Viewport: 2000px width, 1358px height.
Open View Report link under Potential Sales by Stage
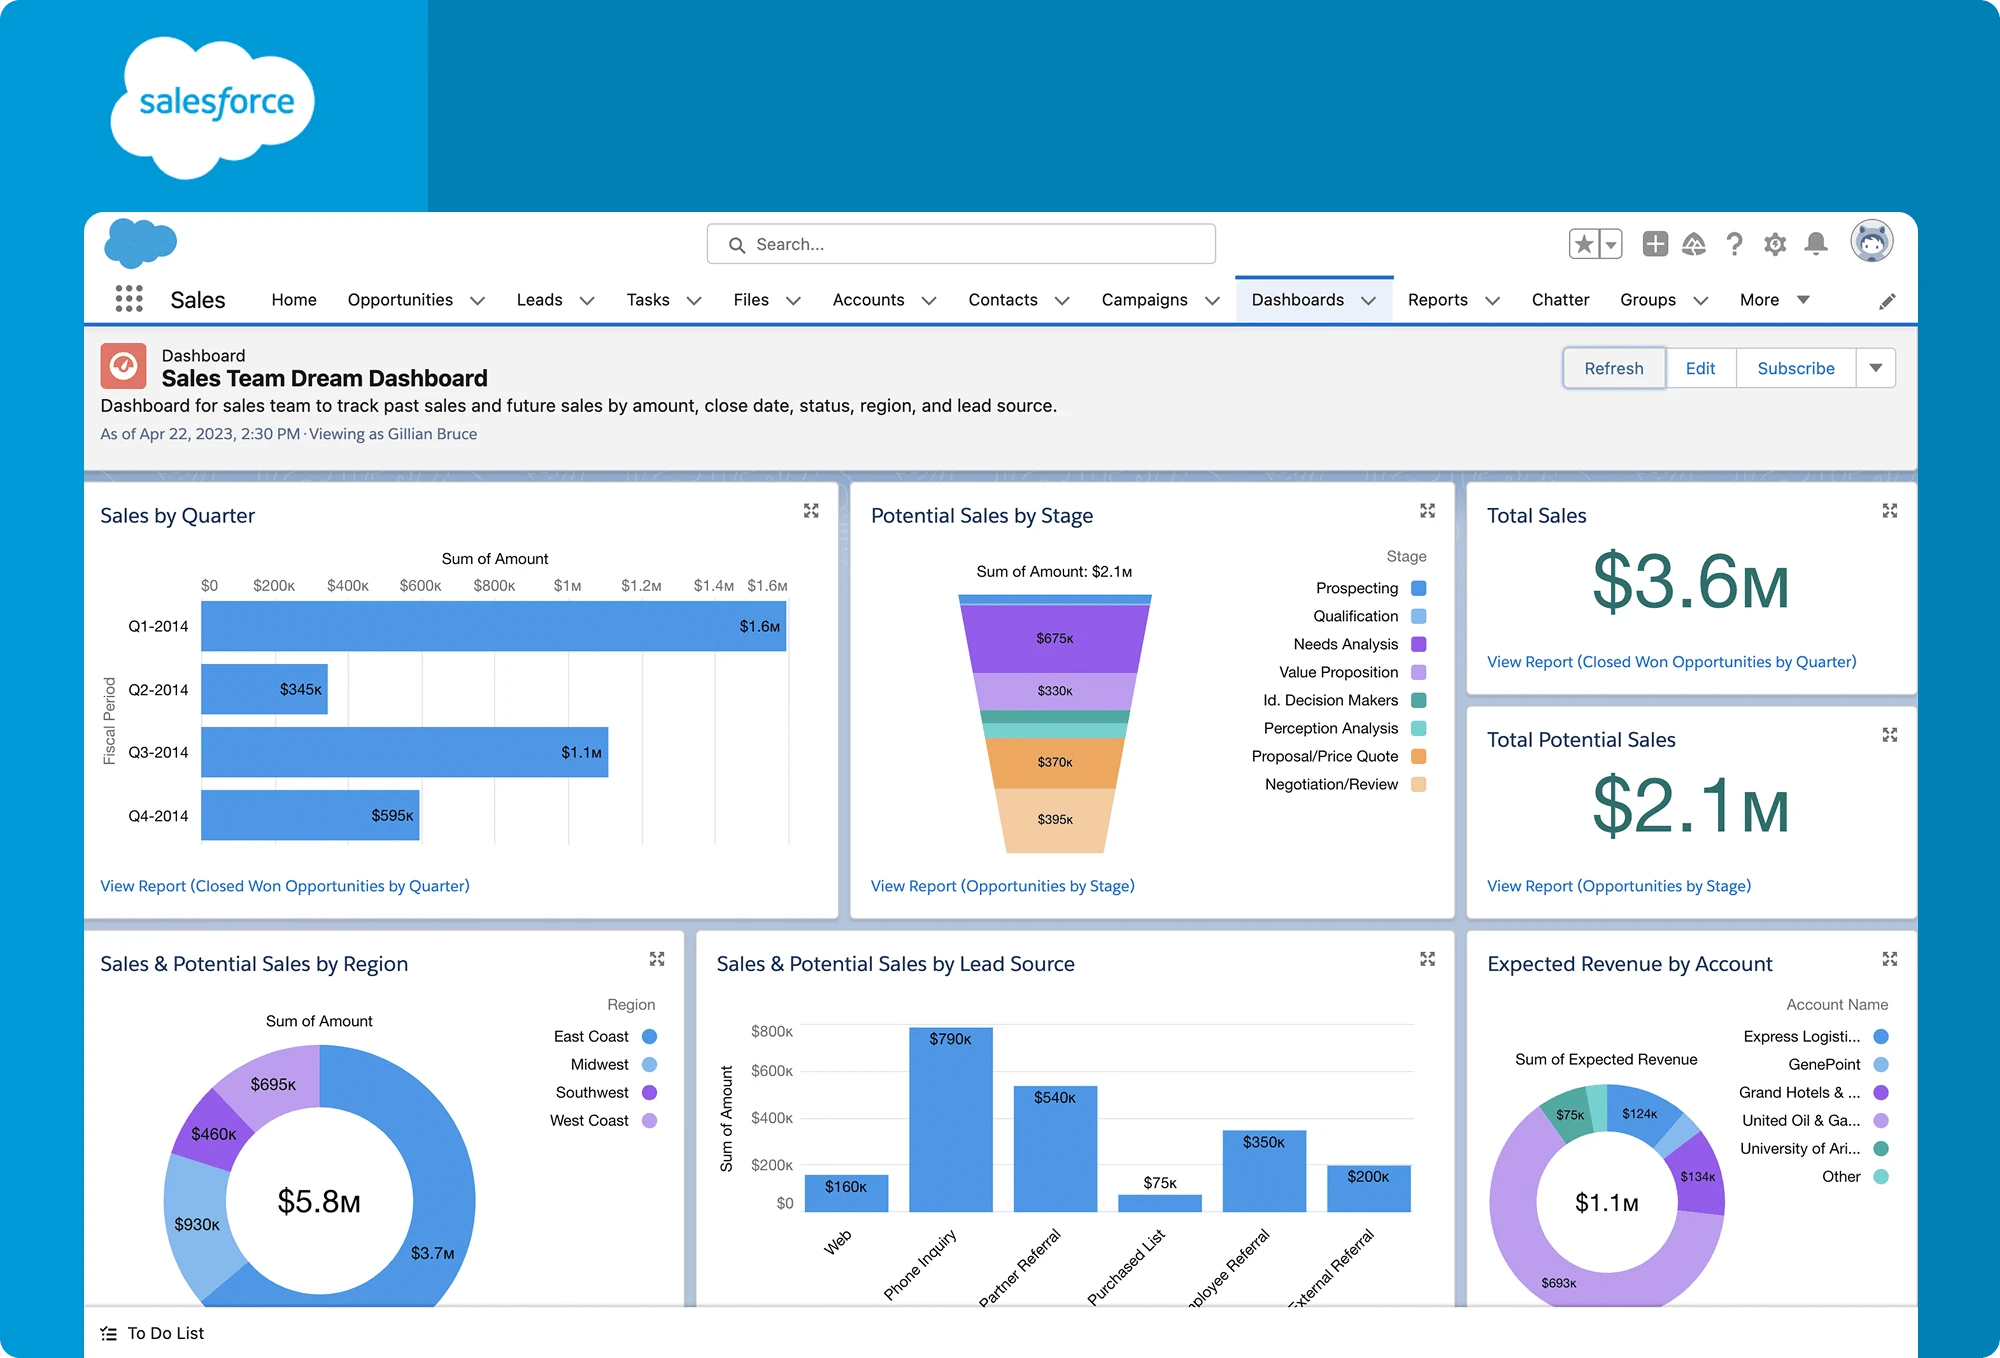click(x=1003, y=886)
